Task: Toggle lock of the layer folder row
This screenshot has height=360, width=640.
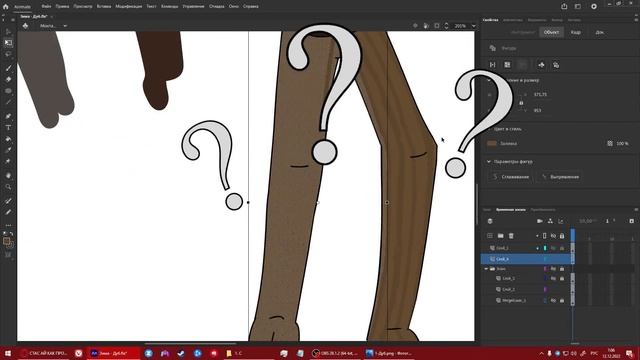Action: pyautogui.click(x=562, y=269)
